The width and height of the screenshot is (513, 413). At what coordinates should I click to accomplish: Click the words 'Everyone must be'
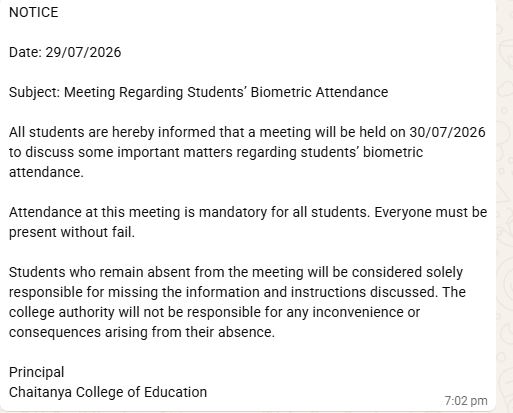click(431, 212)
